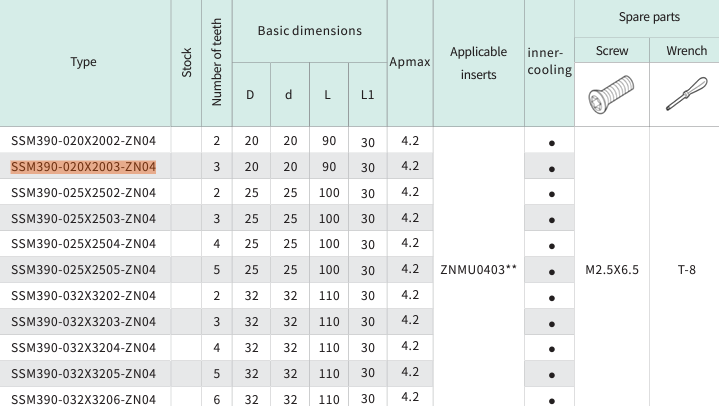Click the Applicable inserts header
The width and height of the screenshot is (719, 406).
478,62
